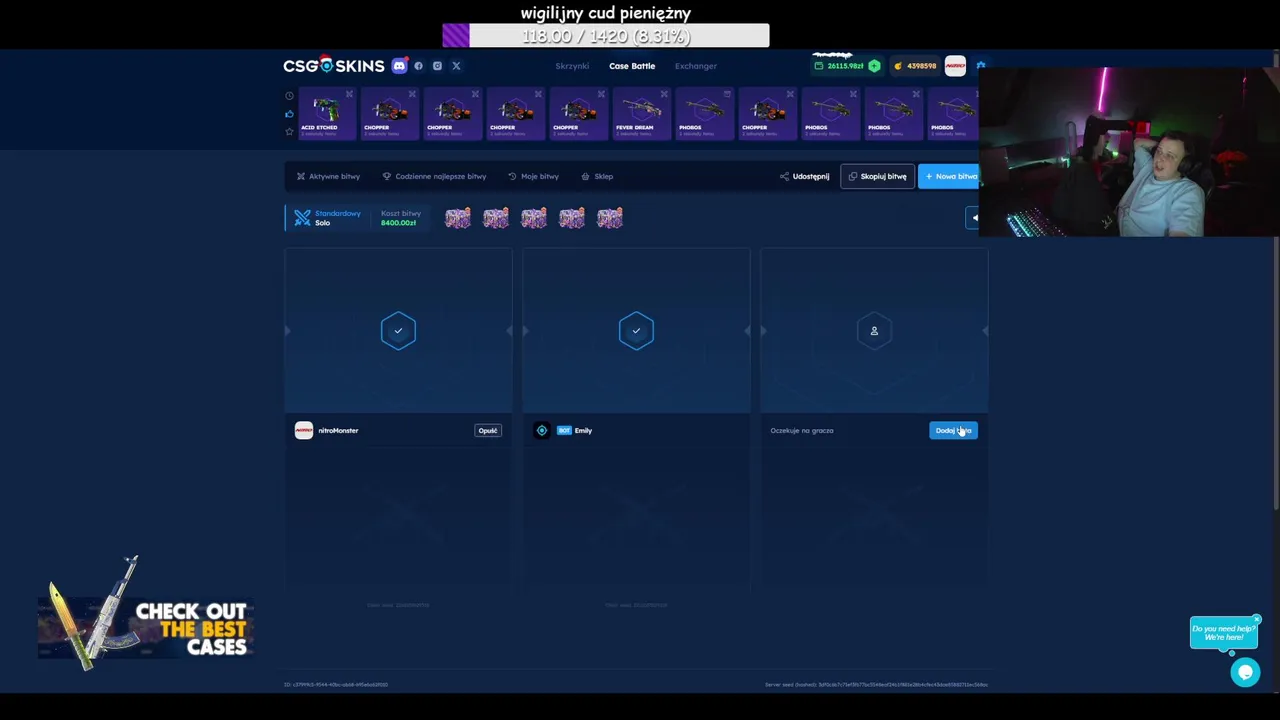Open the user avatar in header
Image resolution: width=1280 pixels, height=720 pixels.
955,66
